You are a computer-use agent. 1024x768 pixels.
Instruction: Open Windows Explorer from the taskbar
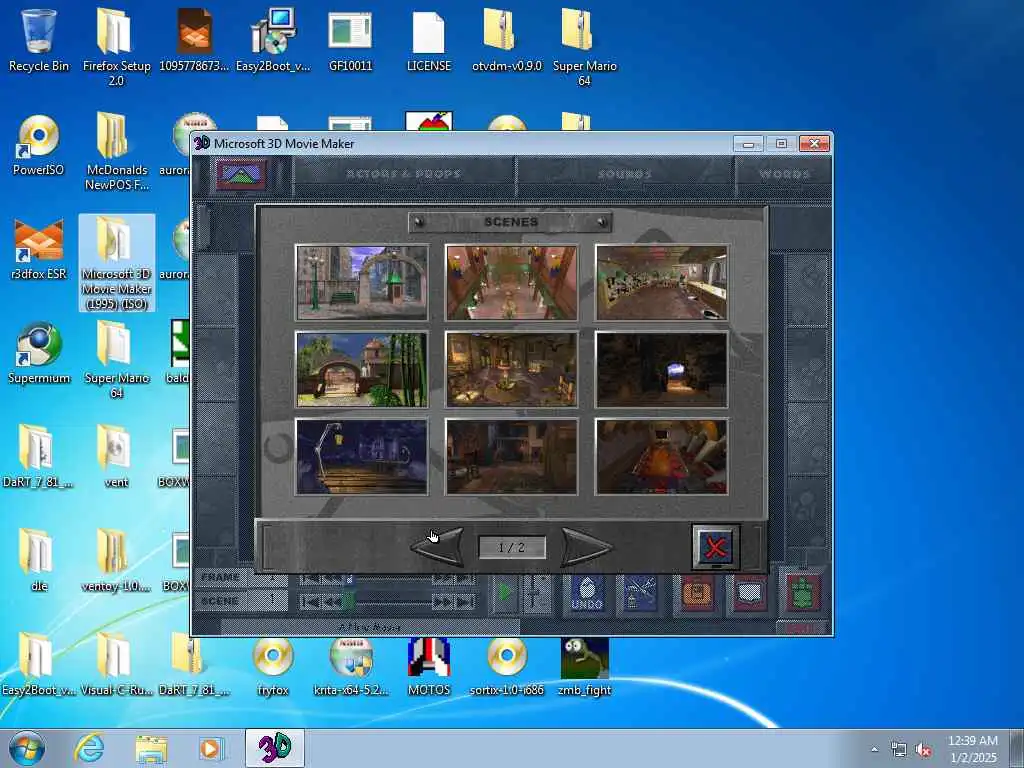click(151, 748)
